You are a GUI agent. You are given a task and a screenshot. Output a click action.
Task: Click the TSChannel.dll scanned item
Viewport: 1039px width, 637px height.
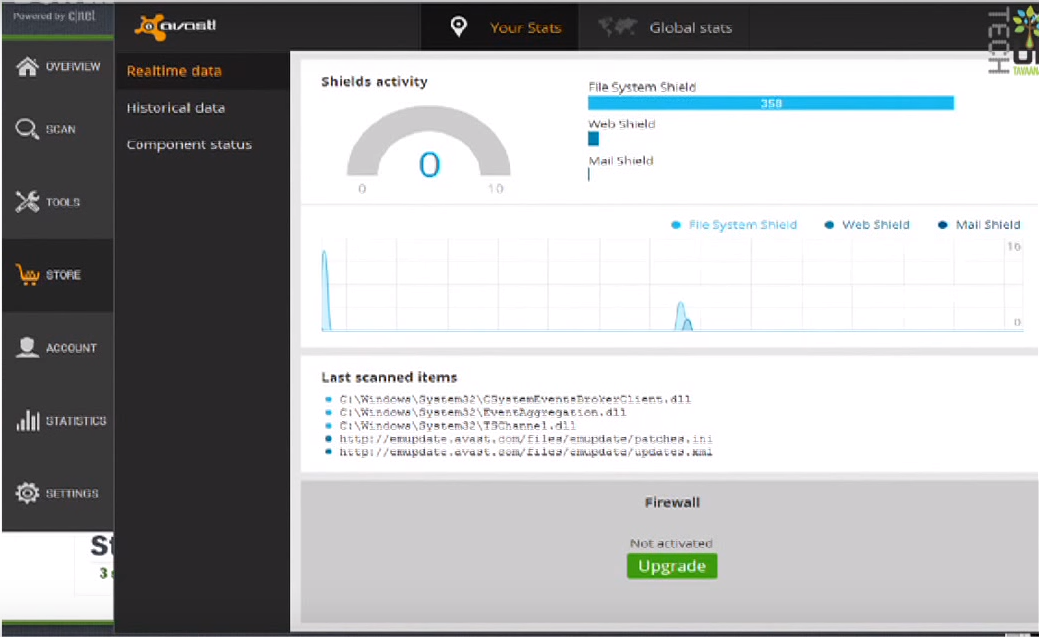[457, 426]
